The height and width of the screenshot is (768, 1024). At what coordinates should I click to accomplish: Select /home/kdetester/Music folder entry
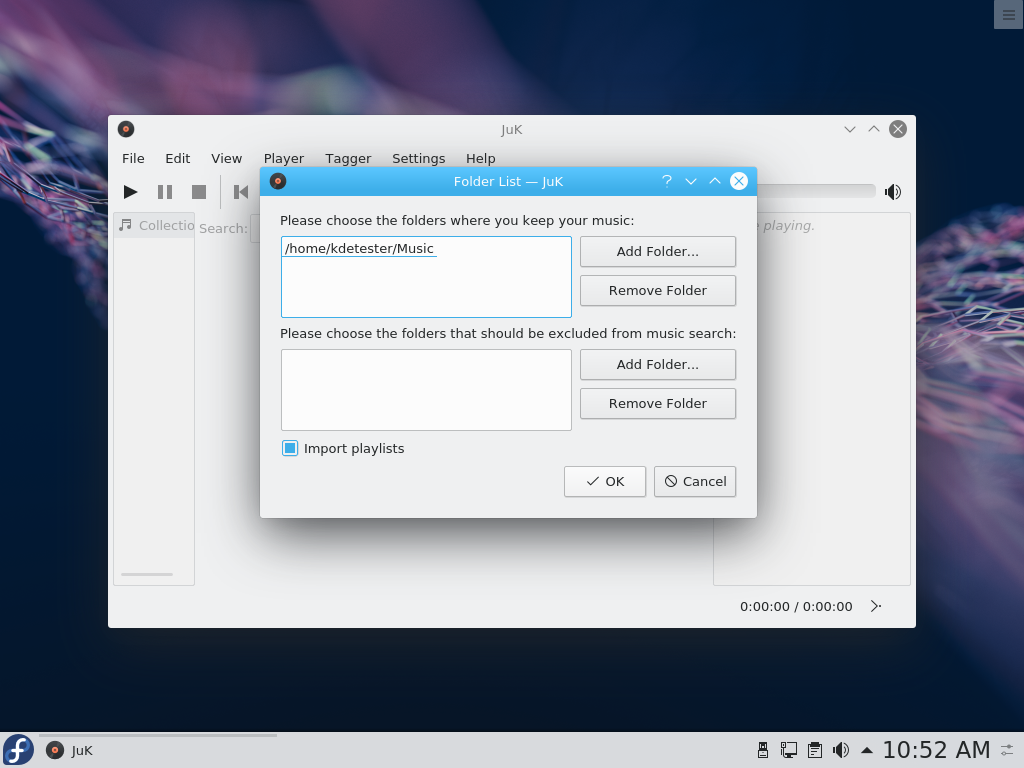click(359, 248)
